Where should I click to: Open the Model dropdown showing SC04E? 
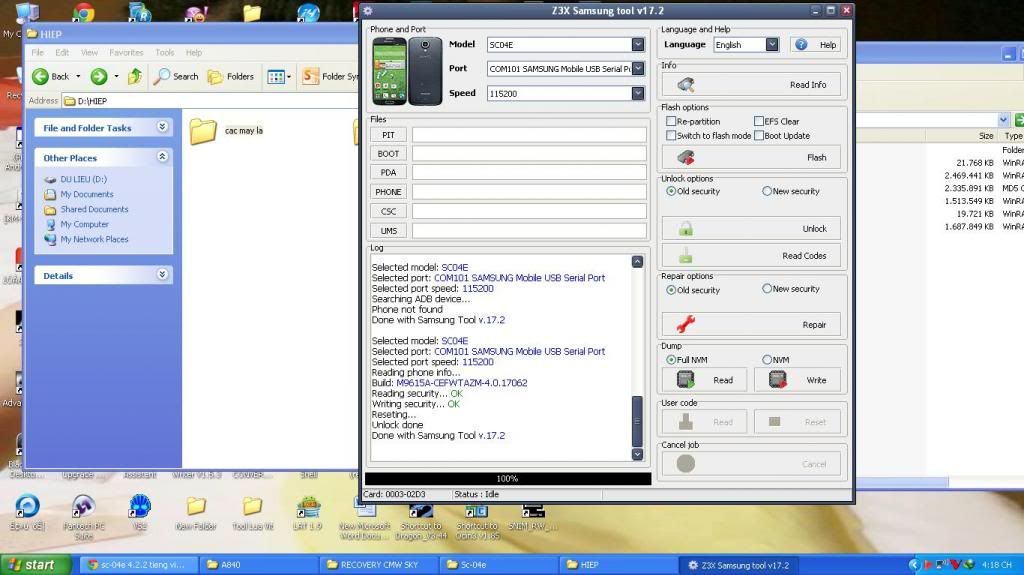click(x=638, y=44)
